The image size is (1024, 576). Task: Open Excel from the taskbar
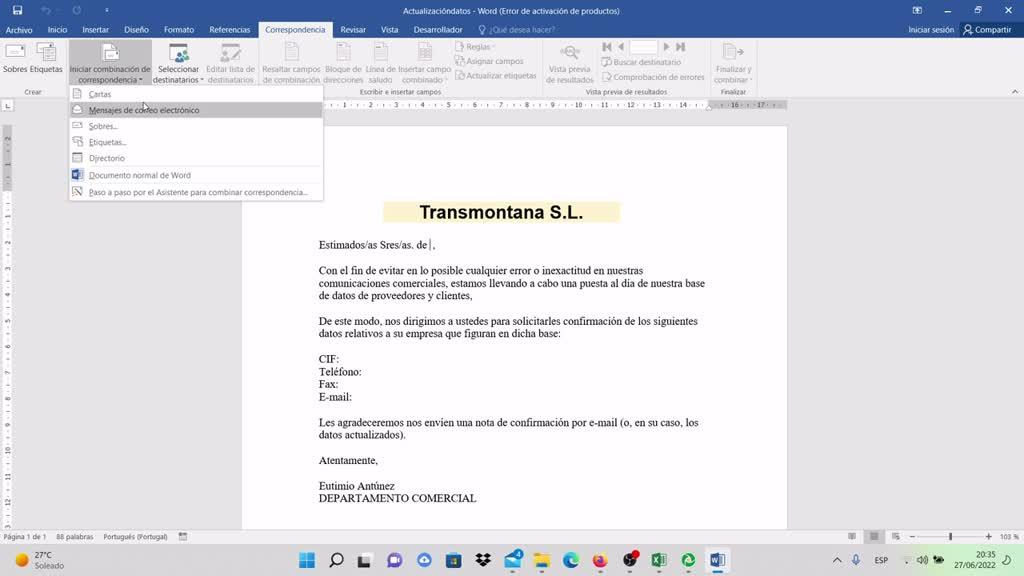pyautogui.click(x=659, y=560)
